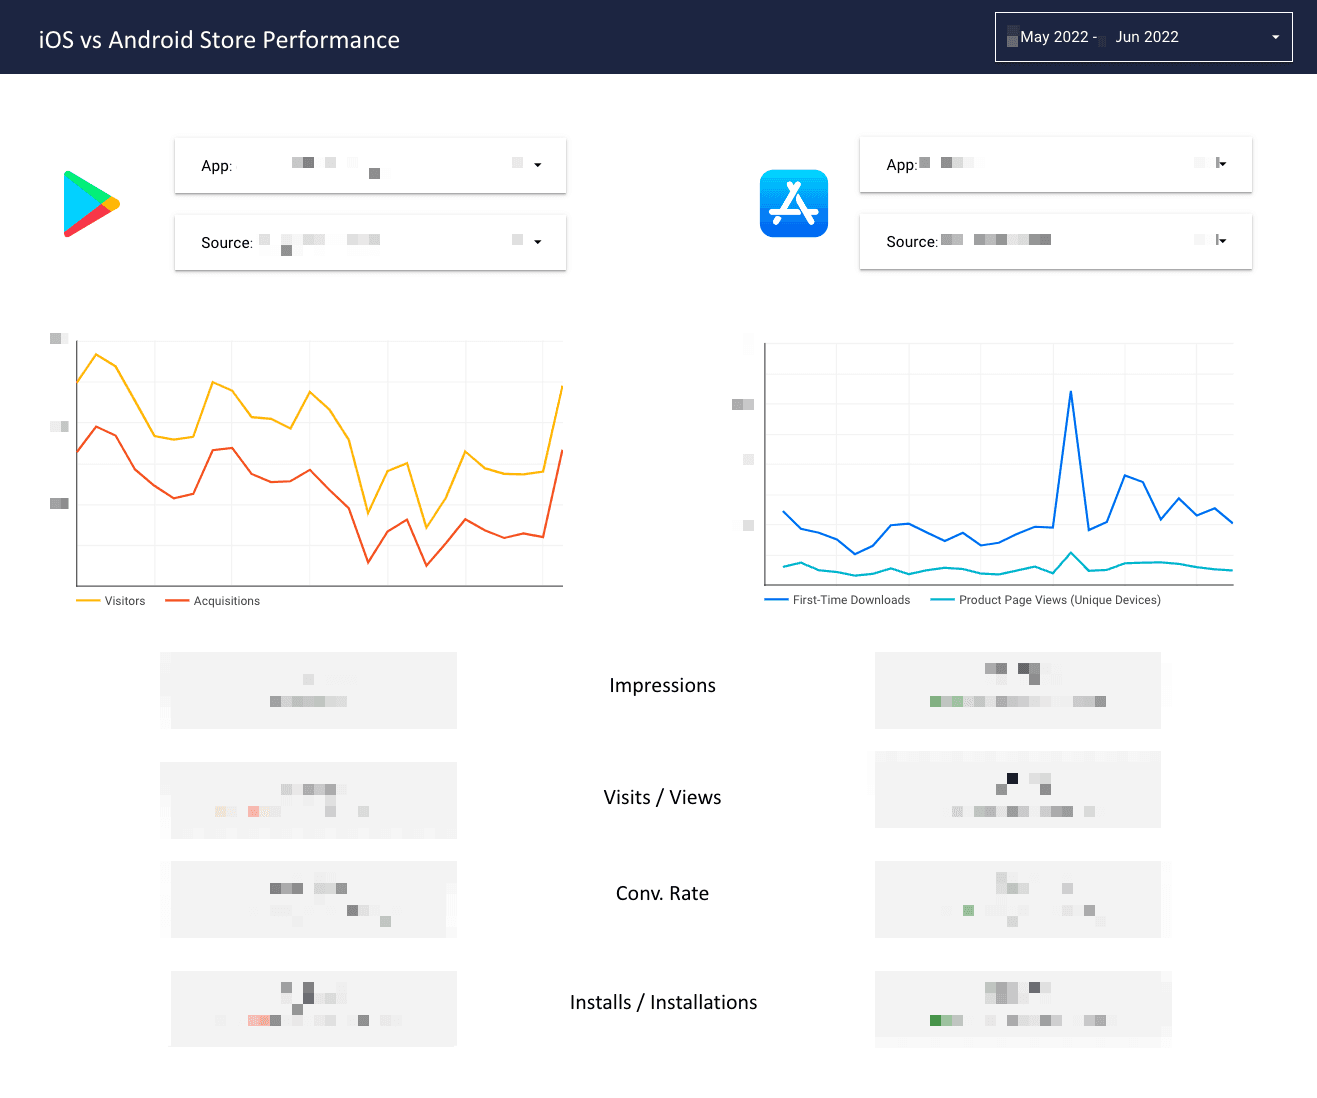Screen dimensions: 1317x1098
Task: Click the iOS Conv. Rate scorecard
Action: point(1018,899)
